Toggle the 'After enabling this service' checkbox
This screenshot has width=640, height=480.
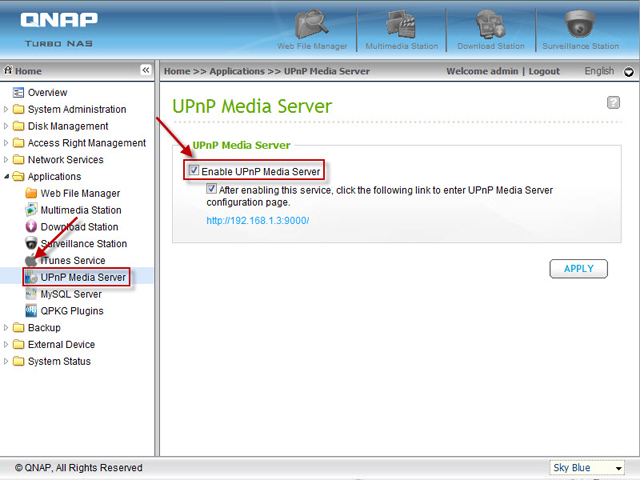click(211, 189)
